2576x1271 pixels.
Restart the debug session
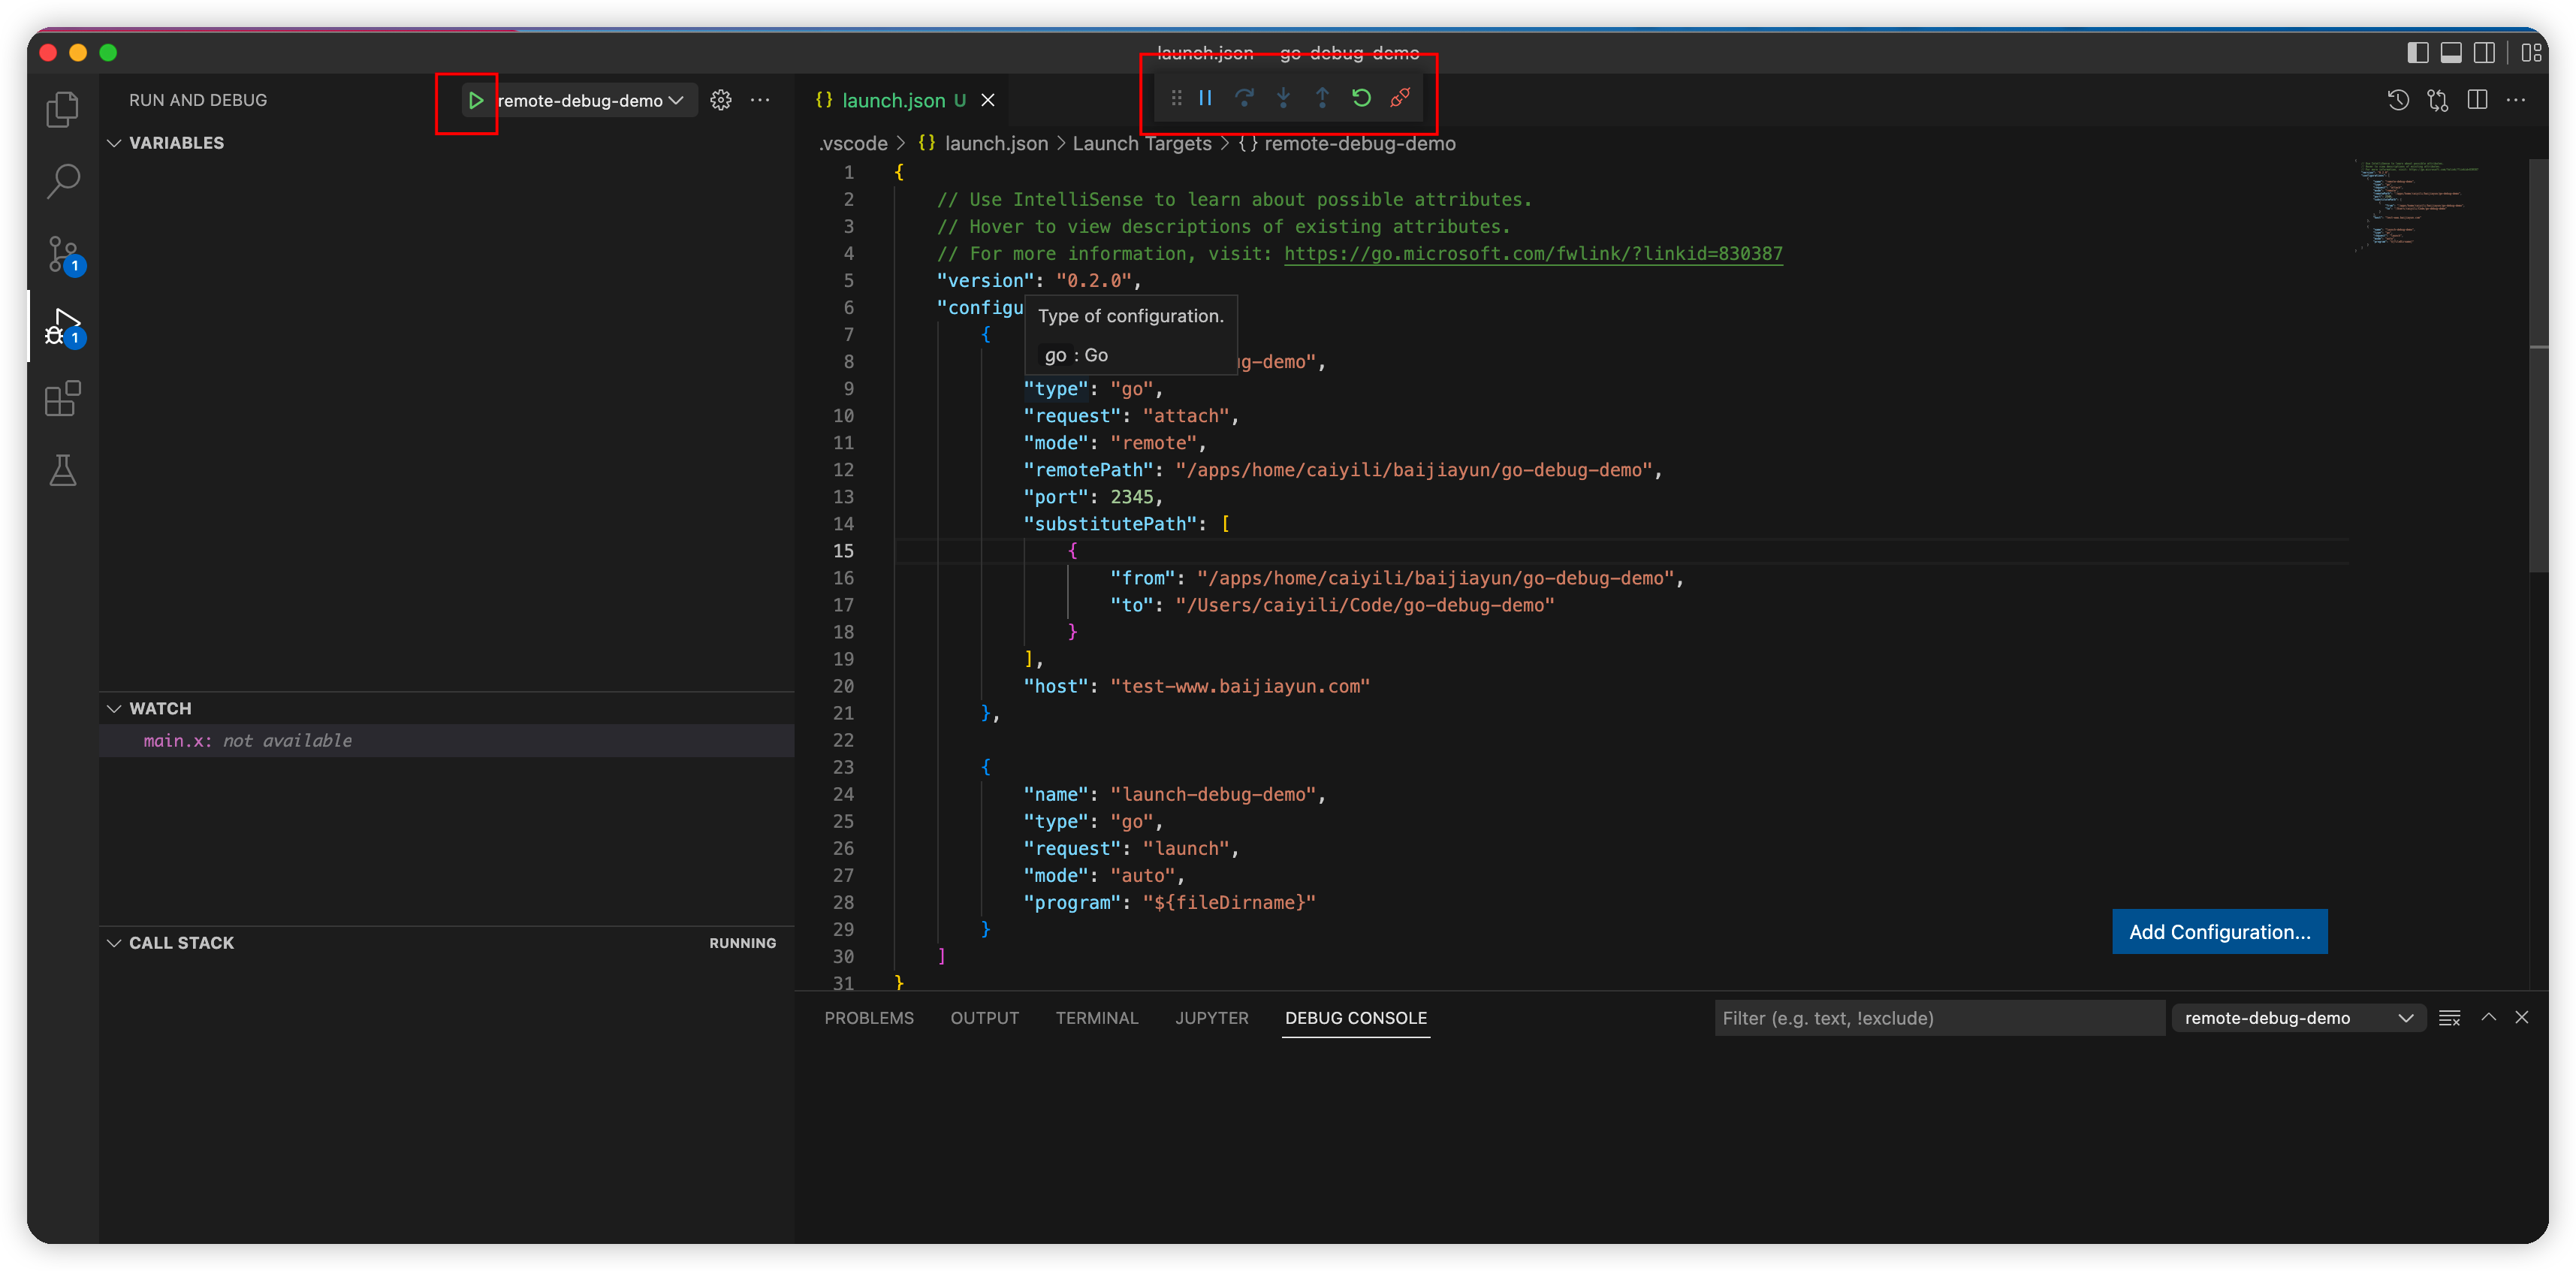click(1361, 98)
